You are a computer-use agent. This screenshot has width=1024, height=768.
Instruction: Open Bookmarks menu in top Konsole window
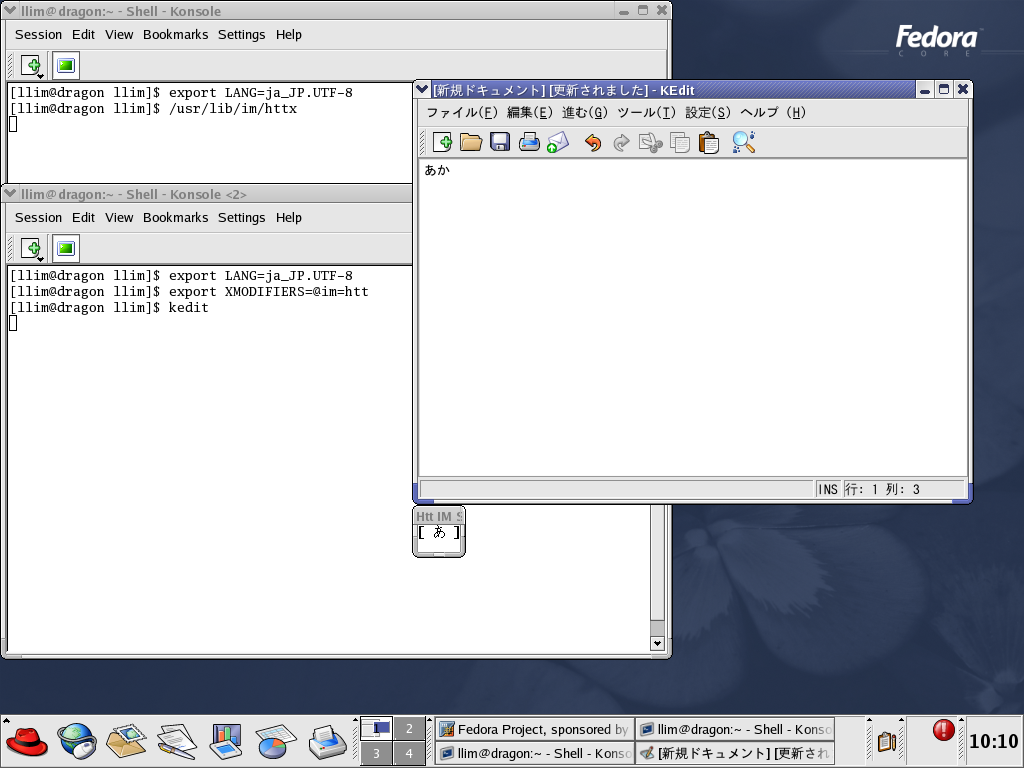[x=175, y=35]
